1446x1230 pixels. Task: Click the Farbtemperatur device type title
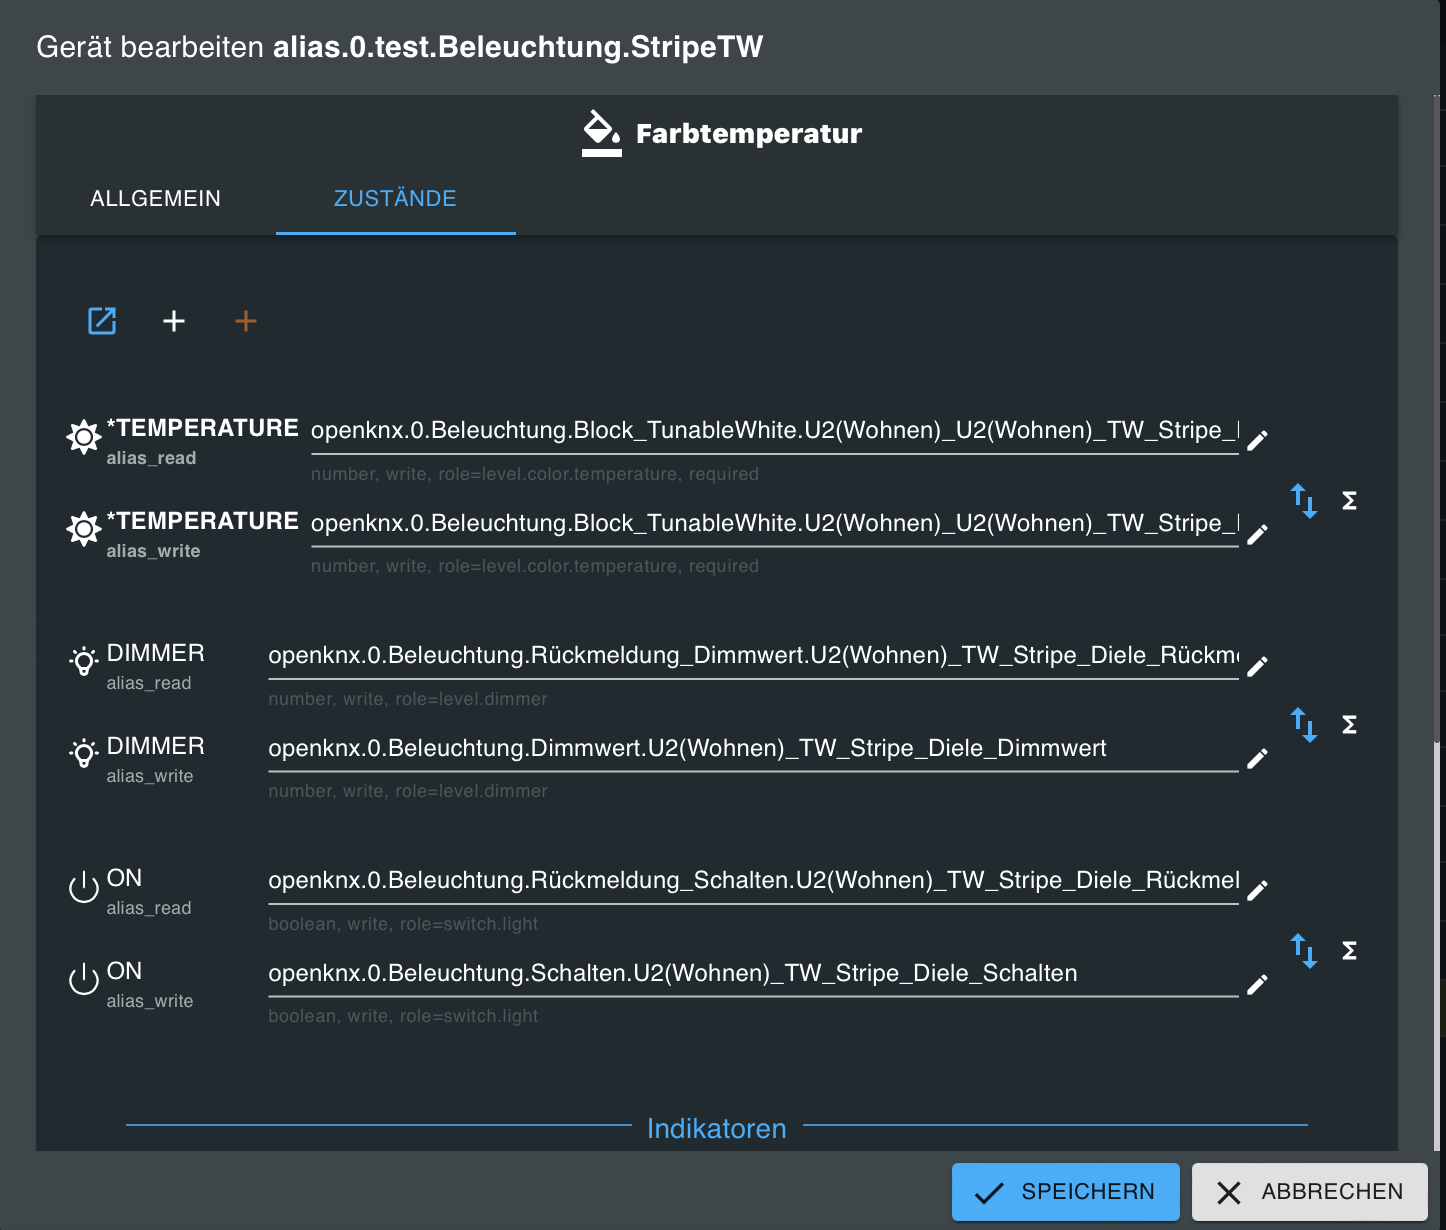[749, 134]
